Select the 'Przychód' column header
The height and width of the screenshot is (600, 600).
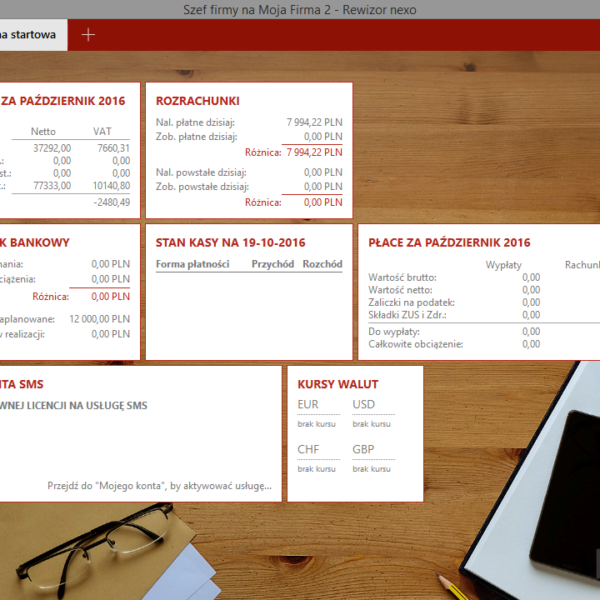click(x=273, y=264)
